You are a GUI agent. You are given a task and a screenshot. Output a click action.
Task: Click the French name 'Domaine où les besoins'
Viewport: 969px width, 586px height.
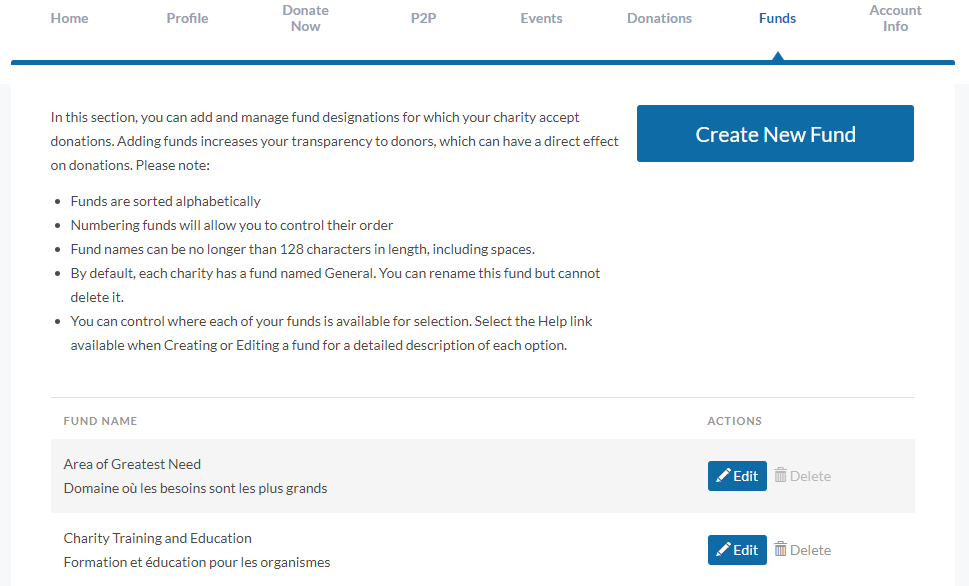[x=195, y=488]
